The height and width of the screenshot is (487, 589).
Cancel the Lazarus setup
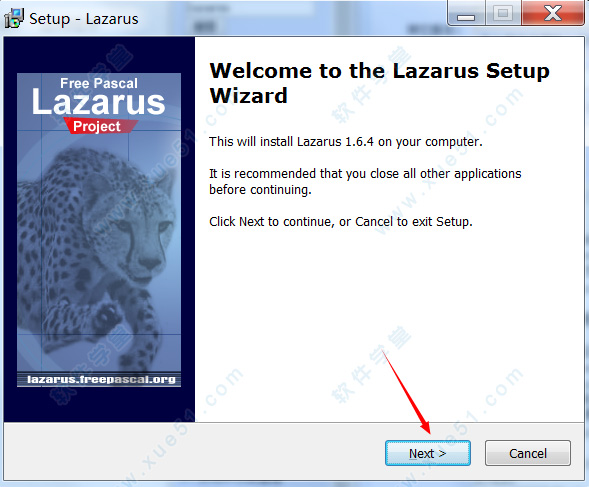pyautogui.click(x=528, y=453)
